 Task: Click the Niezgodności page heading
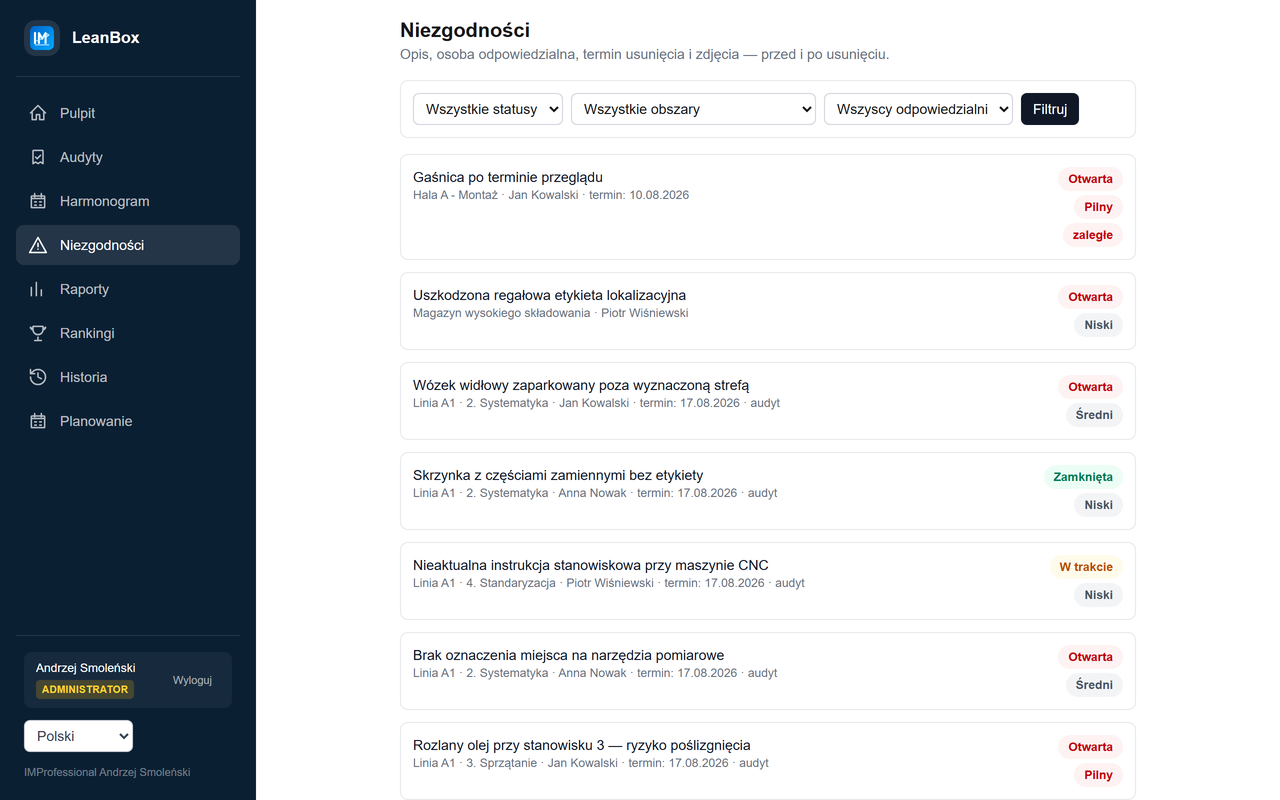coord(465,31)
